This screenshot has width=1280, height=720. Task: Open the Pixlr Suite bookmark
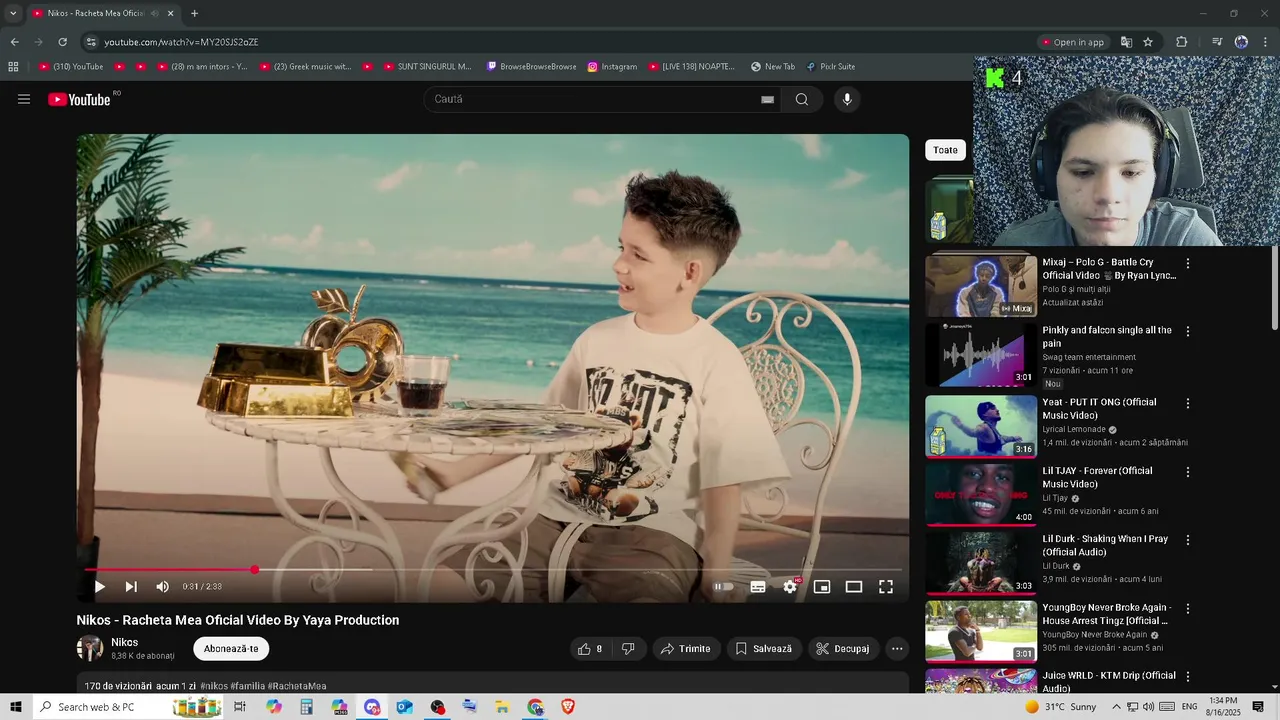click(x=831, y=67)
